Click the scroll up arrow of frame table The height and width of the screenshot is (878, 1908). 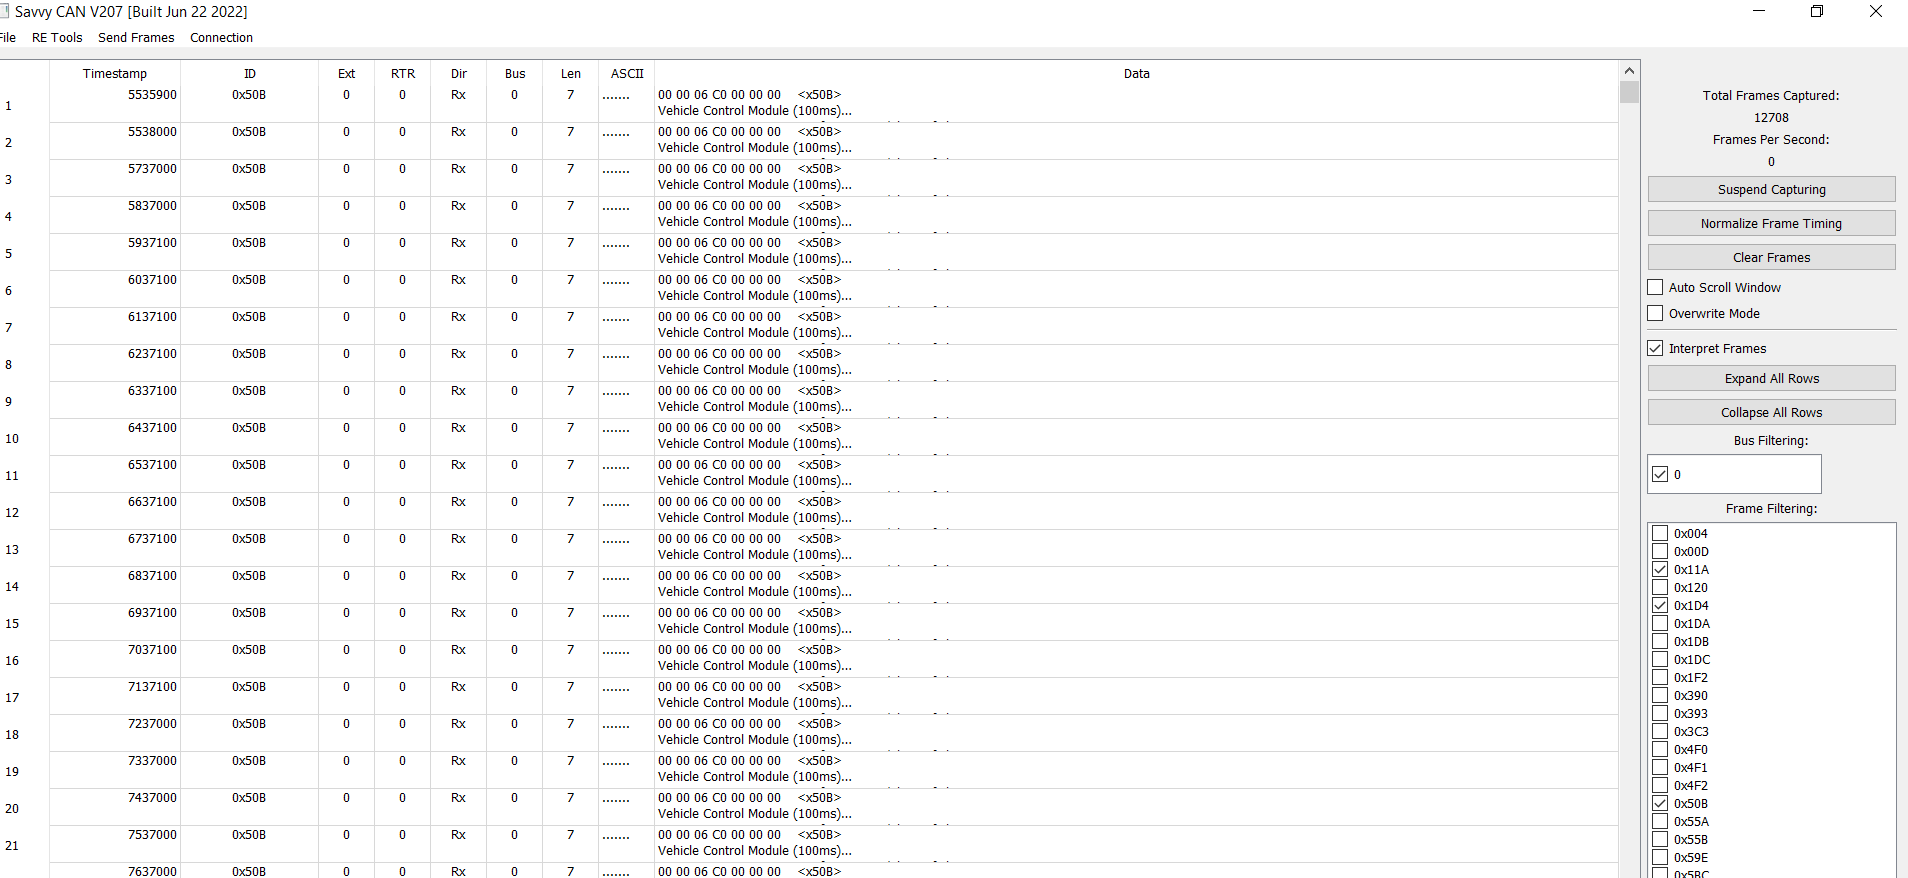(x=1629, y=71)
